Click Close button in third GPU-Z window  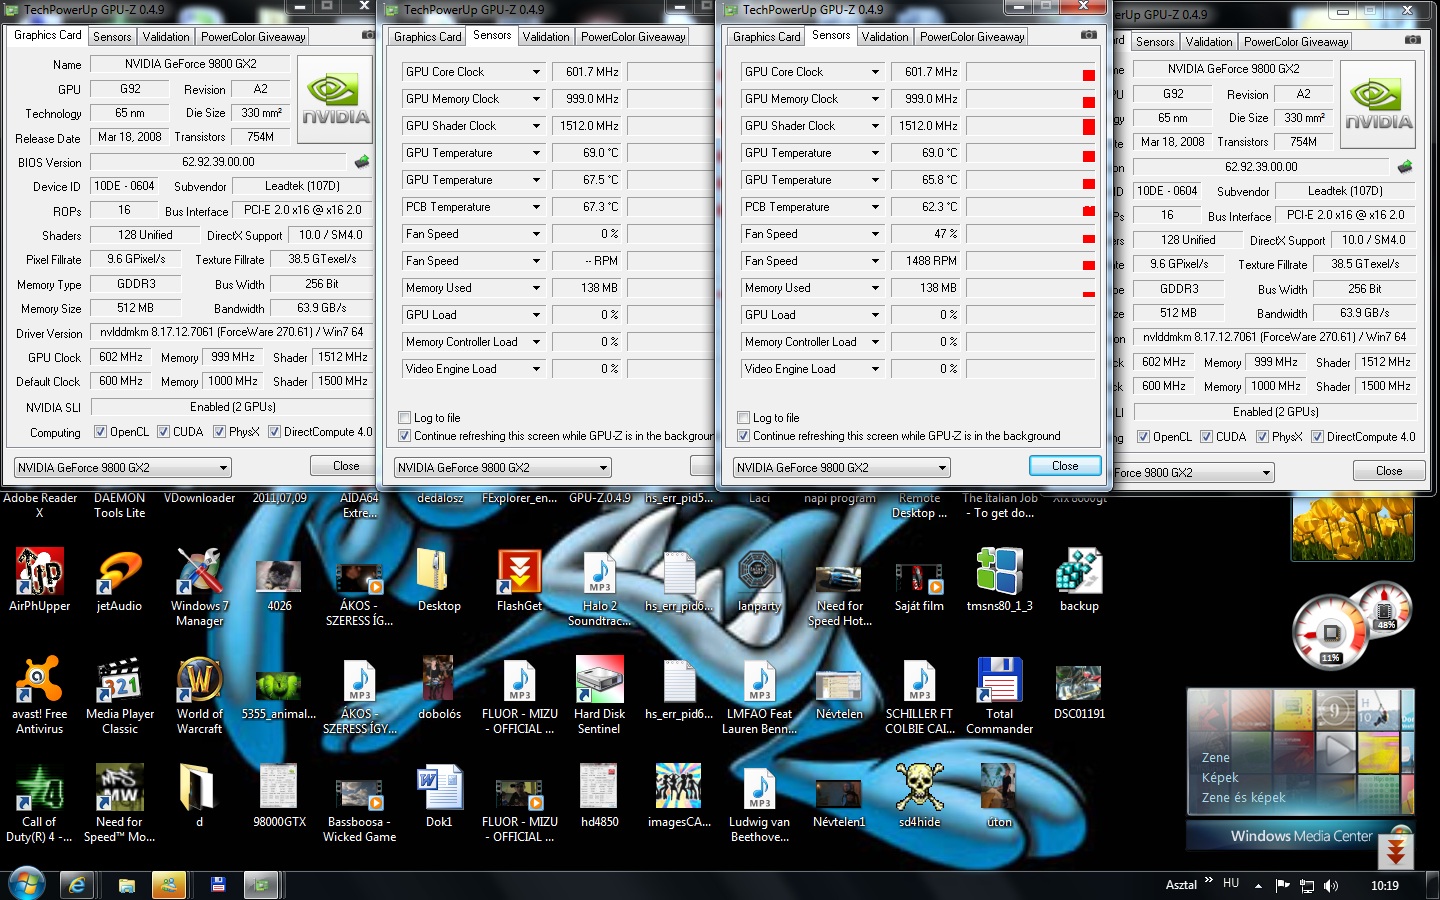(1065, 466)
